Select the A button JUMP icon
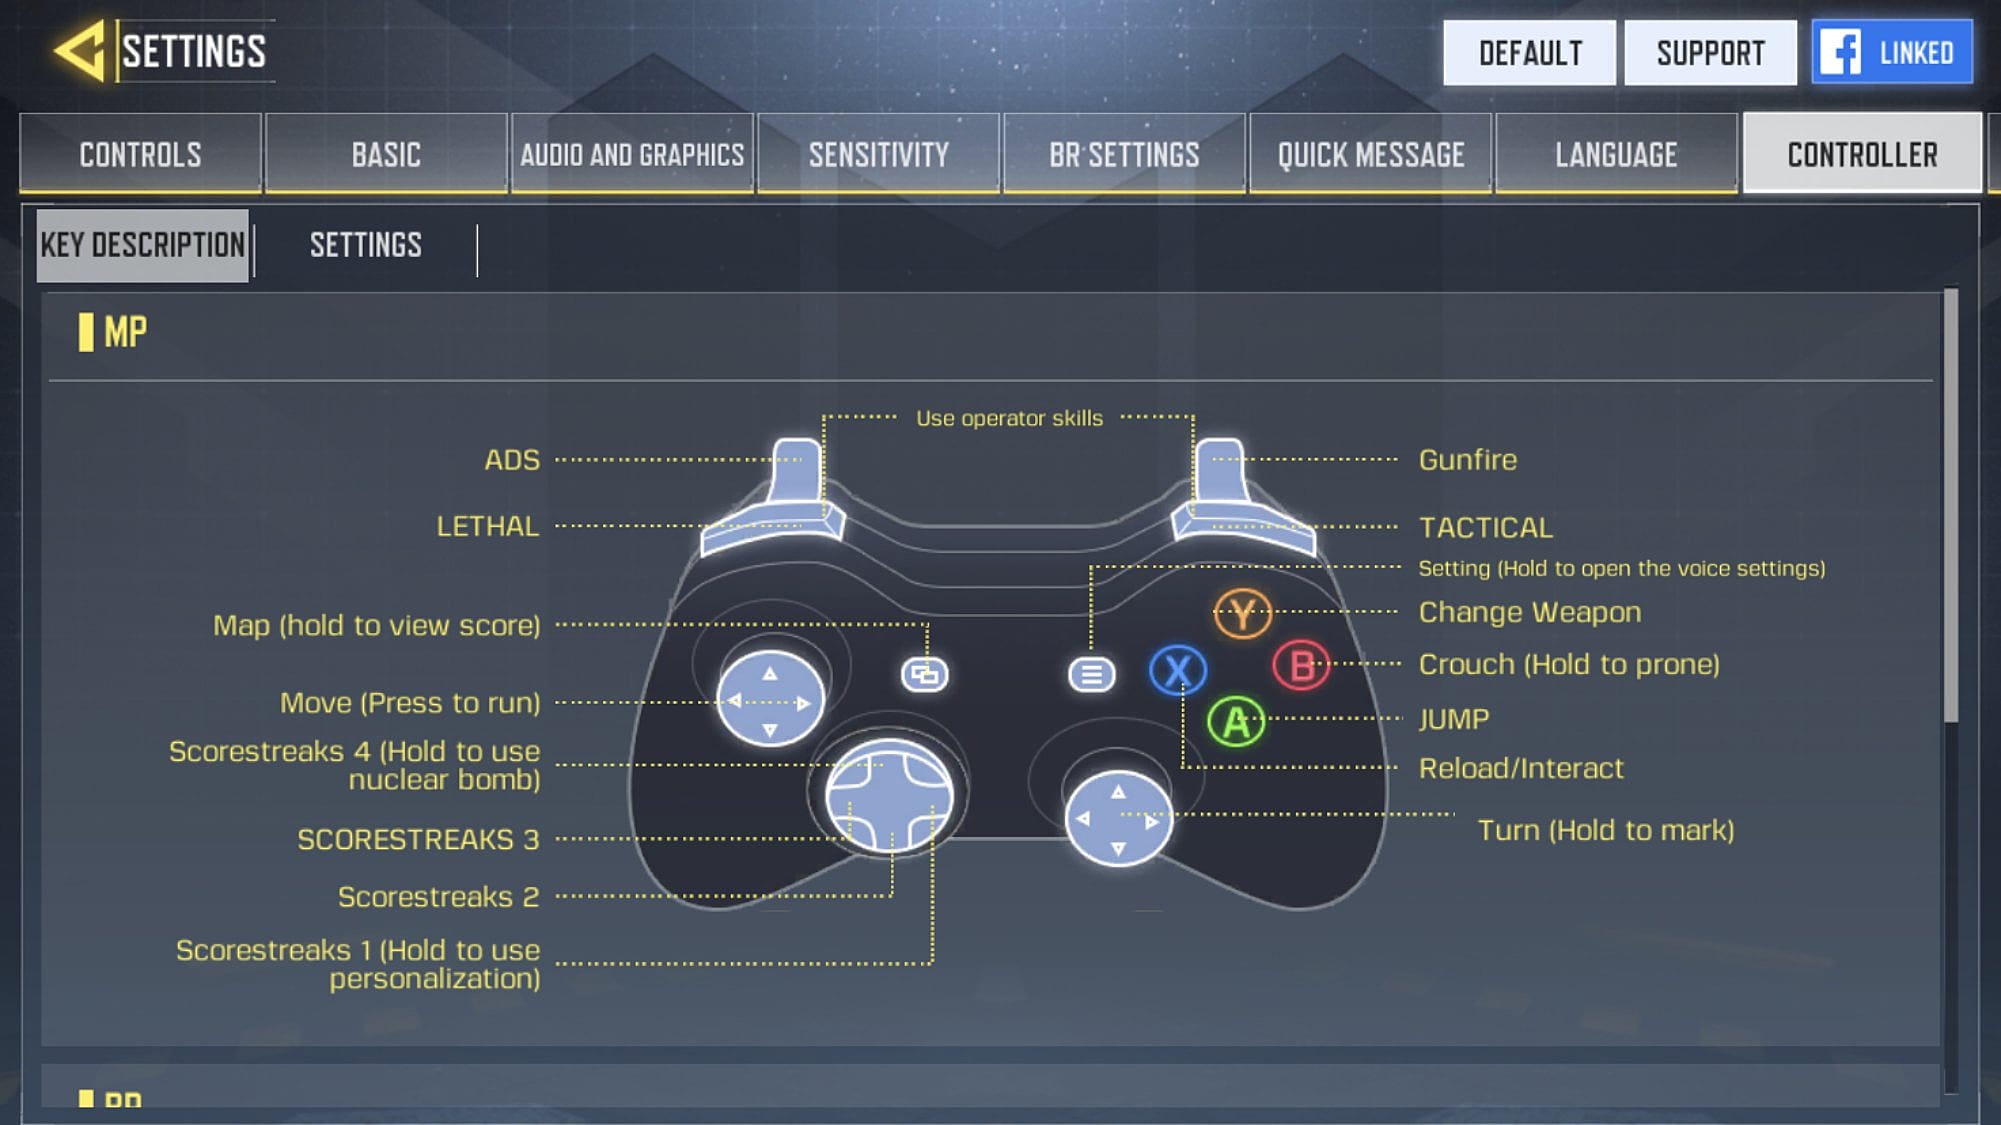This screenshot has height=1125, width=2001. 1236,720
